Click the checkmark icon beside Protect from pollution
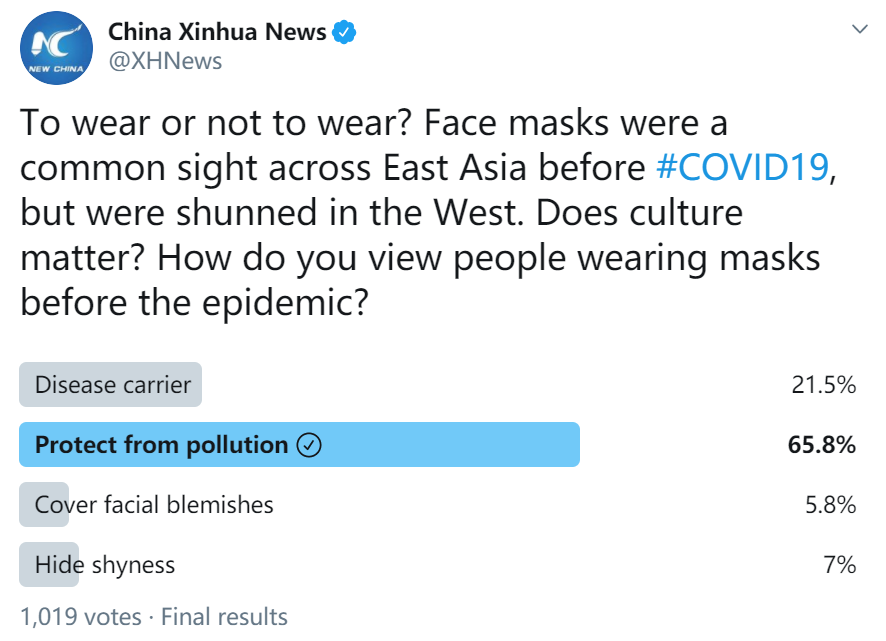 pyautogui.click(x=309, y=445)
